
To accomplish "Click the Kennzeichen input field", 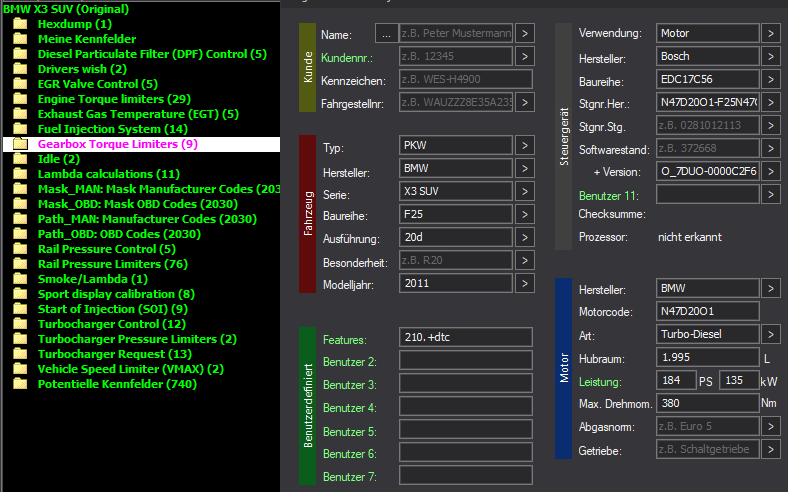I will [x=466, y=79].
